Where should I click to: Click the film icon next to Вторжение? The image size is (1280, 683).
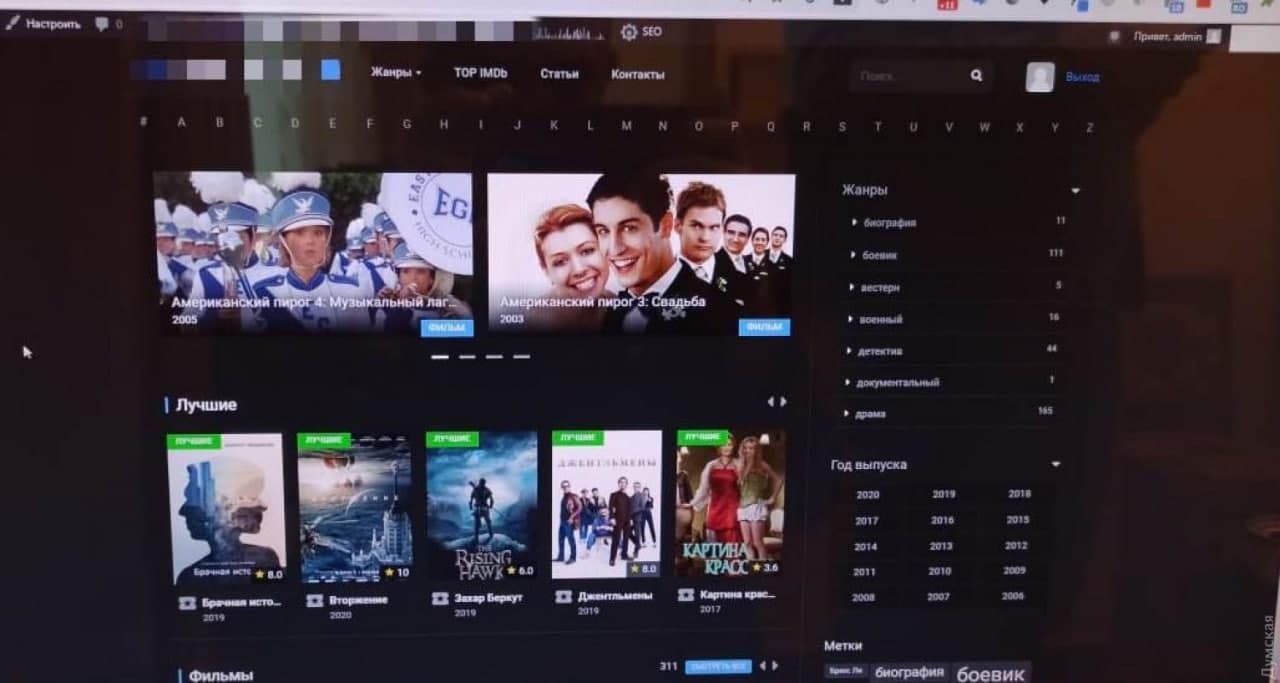[314, 600]
